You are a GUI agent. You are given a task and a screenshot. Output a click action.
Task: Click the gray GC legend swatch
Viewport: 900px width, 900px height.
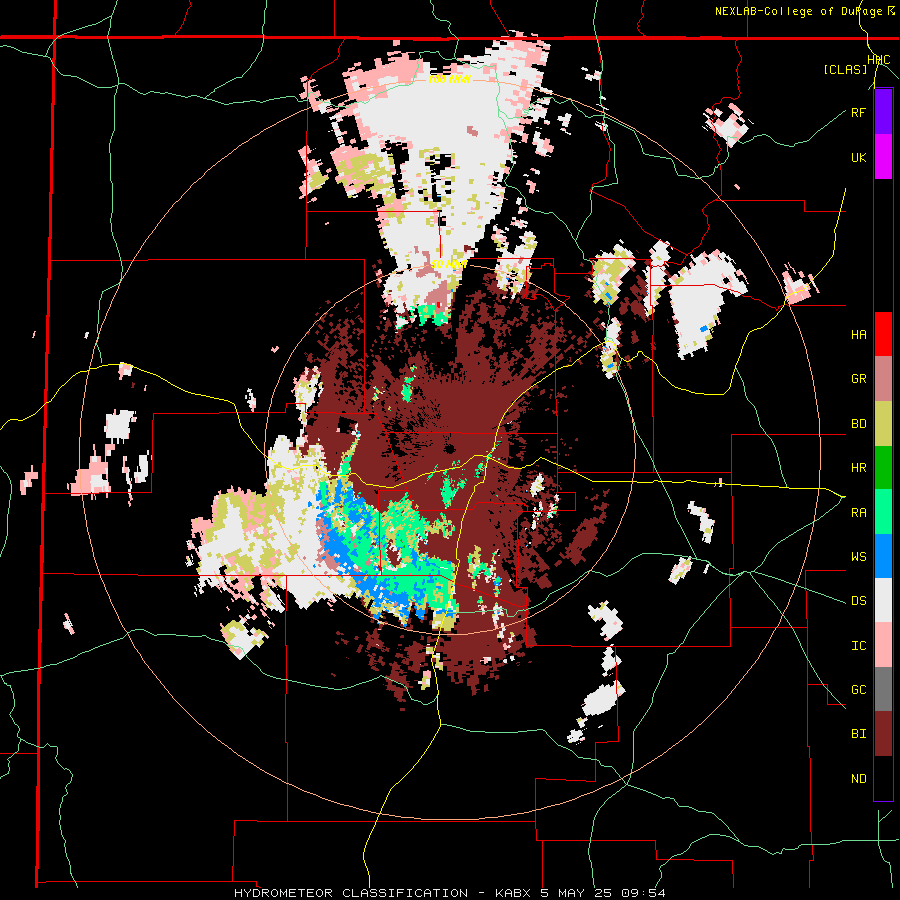[x=883, y=689]
